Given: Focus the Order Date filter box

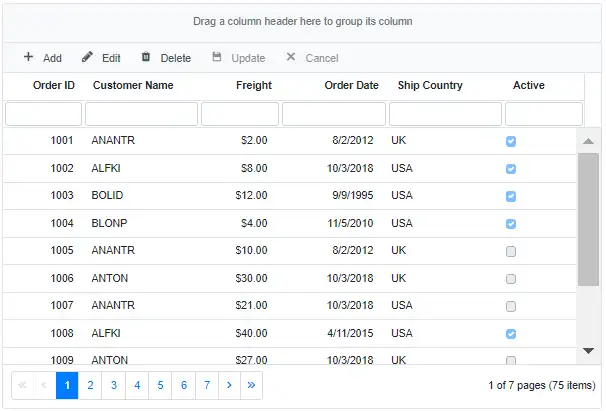Looking at the screenshot, I should click(334, 114).
